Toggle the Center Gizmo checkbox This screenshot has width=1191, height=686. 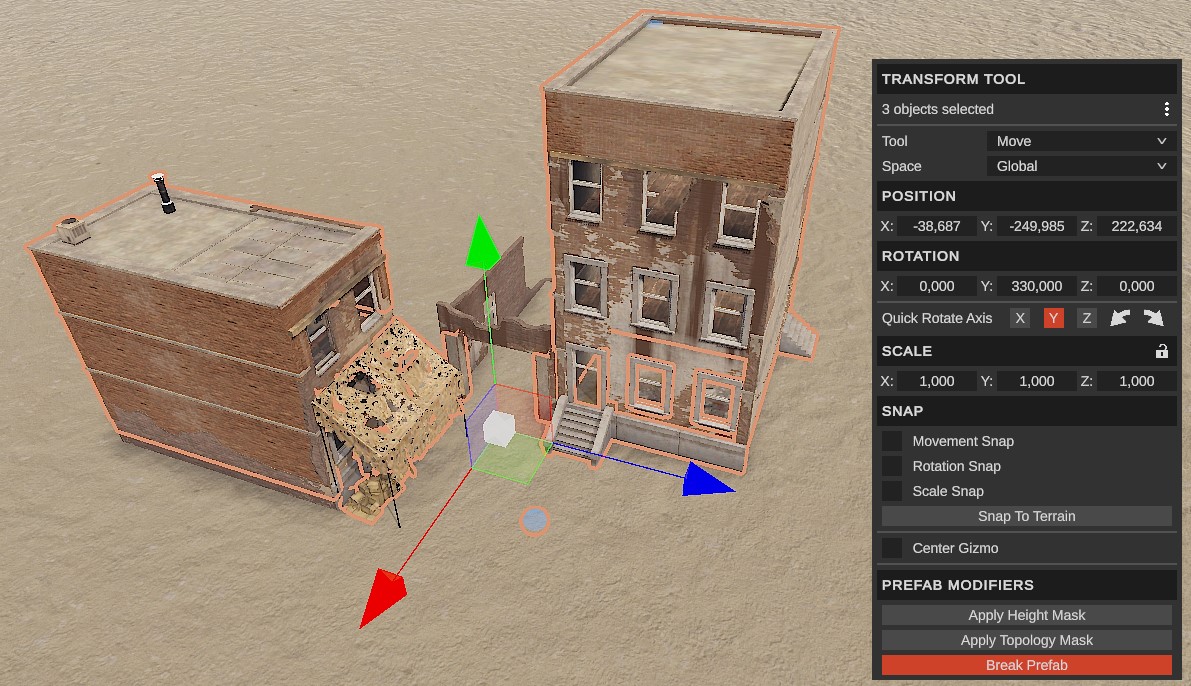(892, 548)
